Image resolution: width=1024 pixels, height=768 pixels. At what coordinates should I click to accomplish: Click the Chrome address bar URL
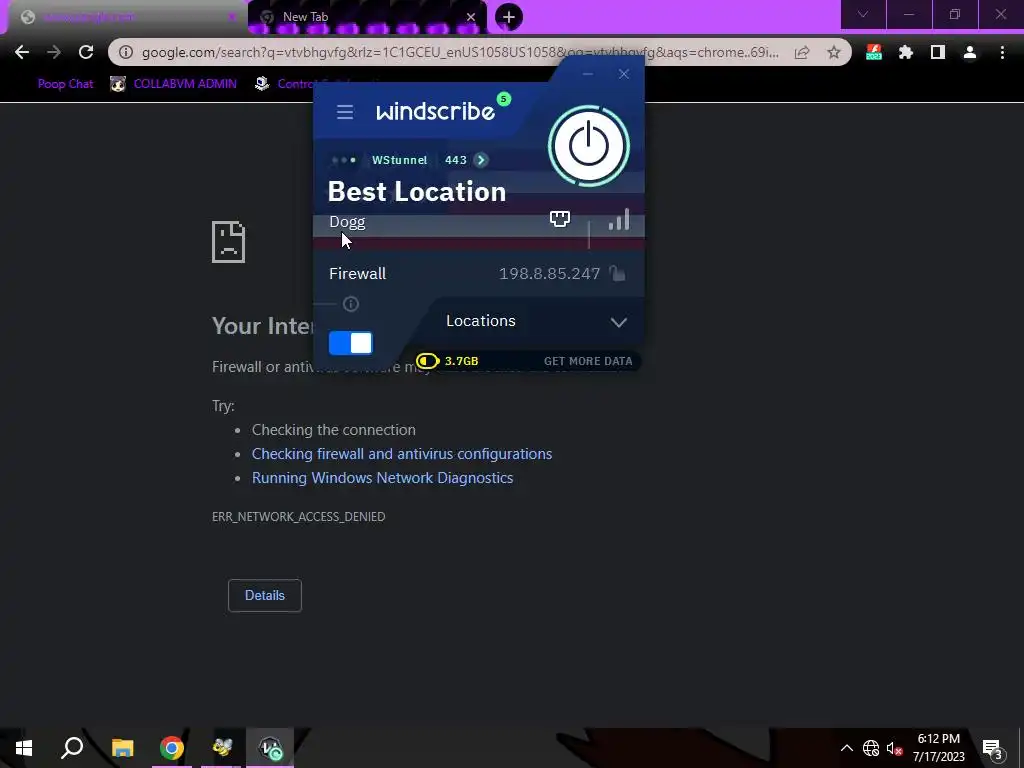pyautogui.click(x=460, y=52)
